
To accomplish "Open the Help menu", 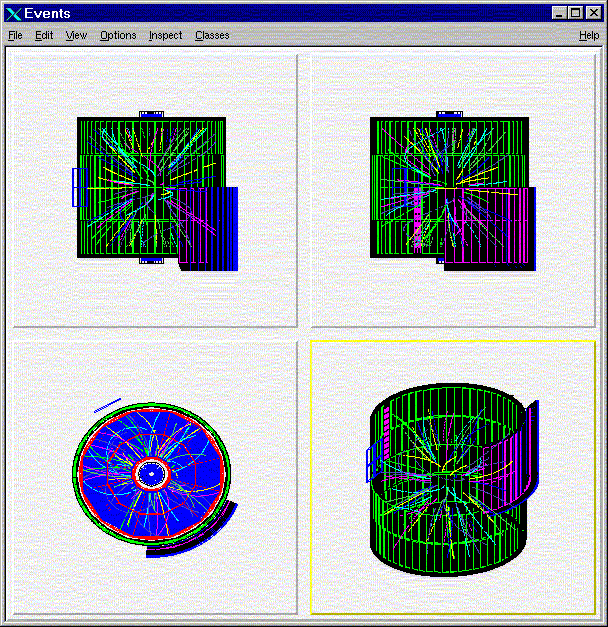I will coord(589,35).
